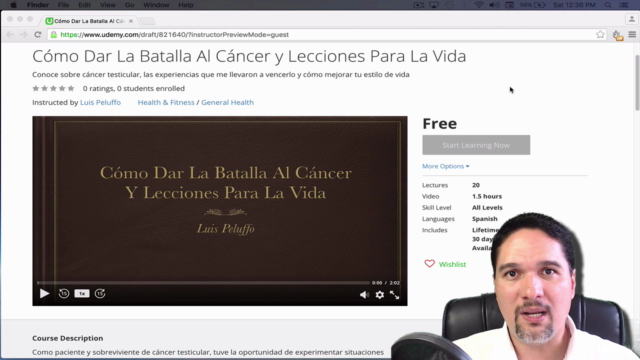
Task: Open the General Health subcategory
Action: coord(227,102)
